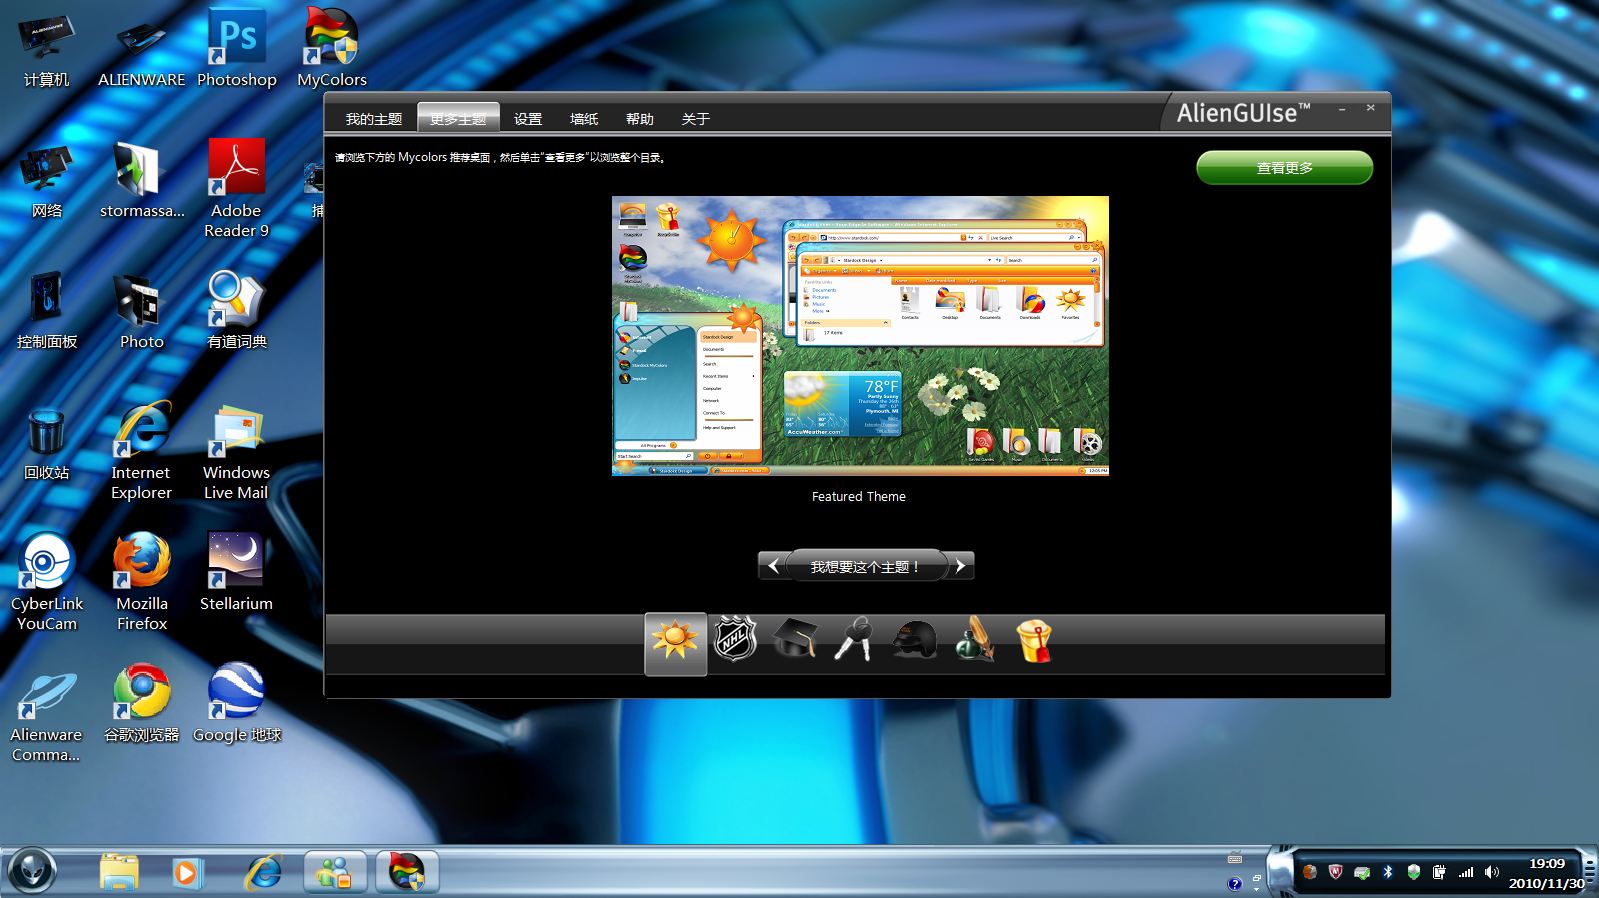Open Internet Explorer from the taskbar
This screenshot has height=898, width=1599.
264,873
